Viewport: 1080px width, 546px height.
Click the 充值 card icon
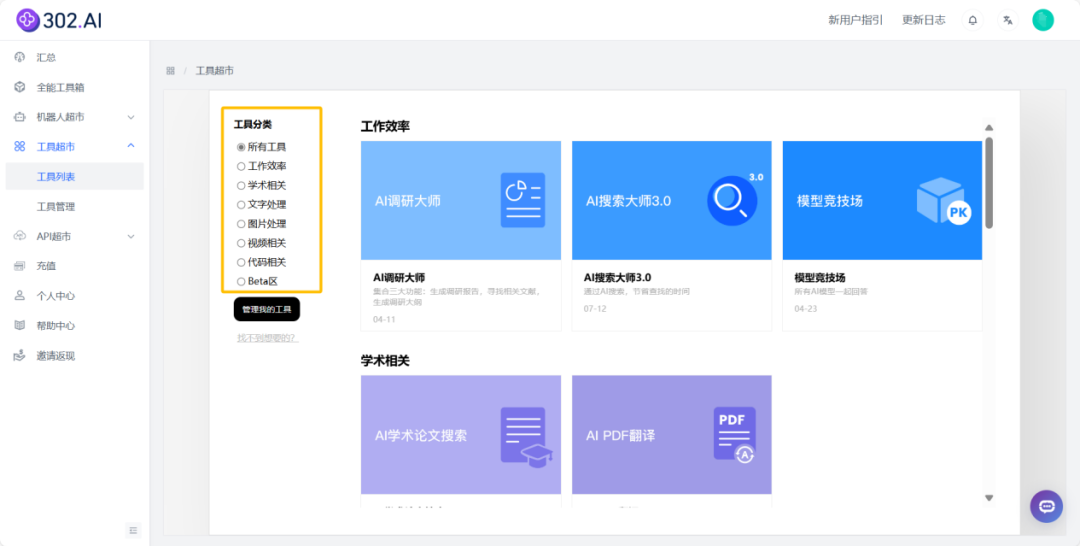pyautogui.click(x=20, y=266)
